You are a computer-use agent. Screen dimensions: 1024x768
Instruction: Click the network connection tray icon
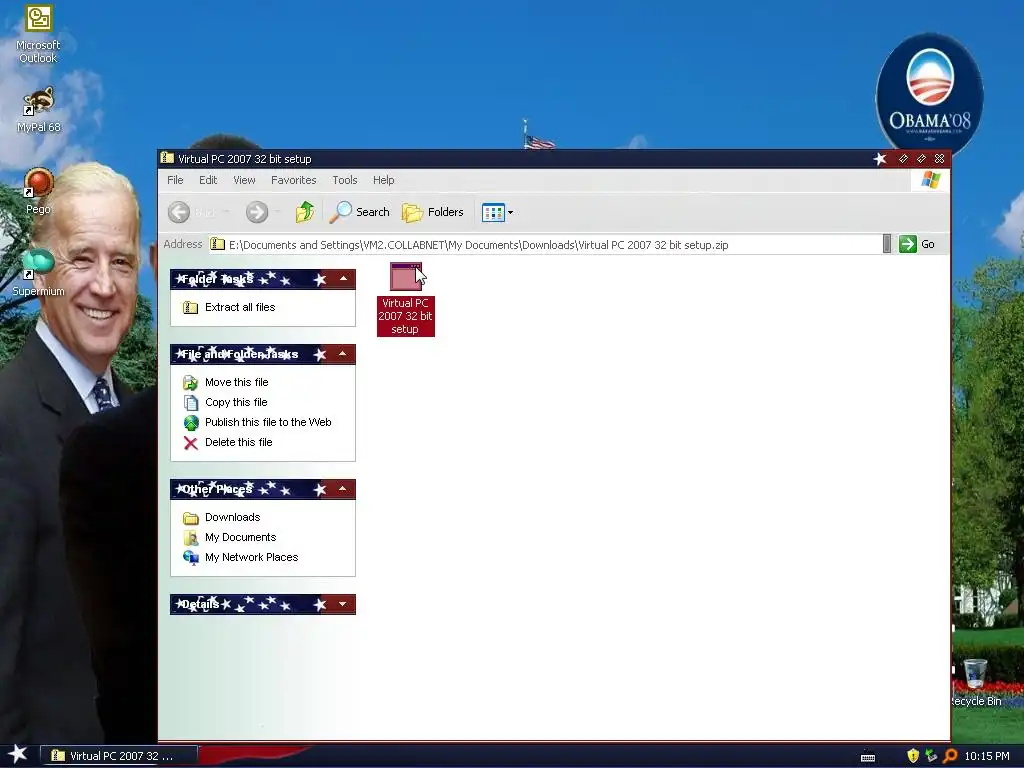click(931, 756)
